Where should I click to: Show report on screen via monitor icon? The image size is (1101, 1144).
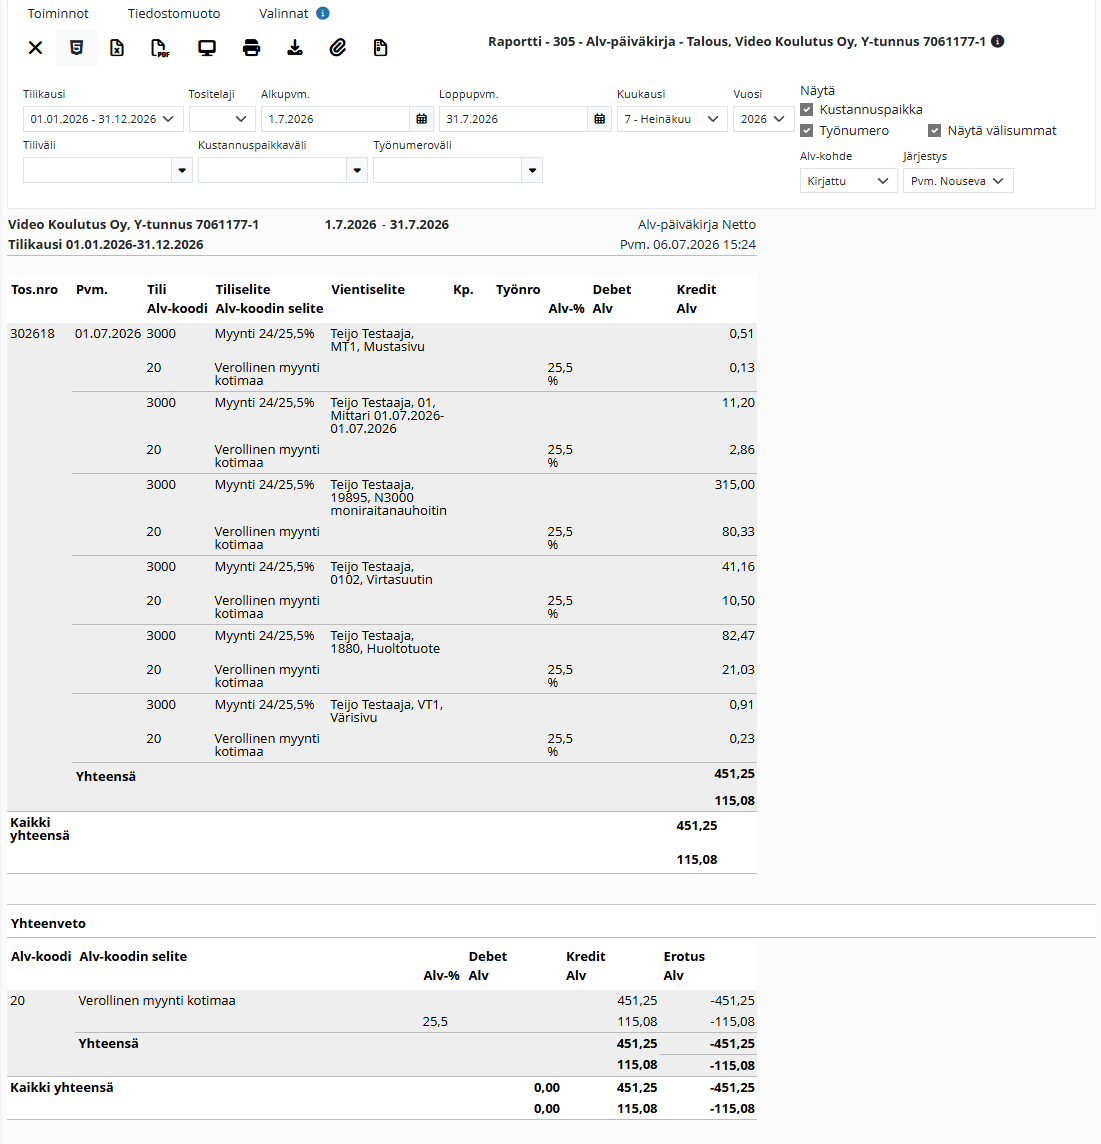point(207,48)
